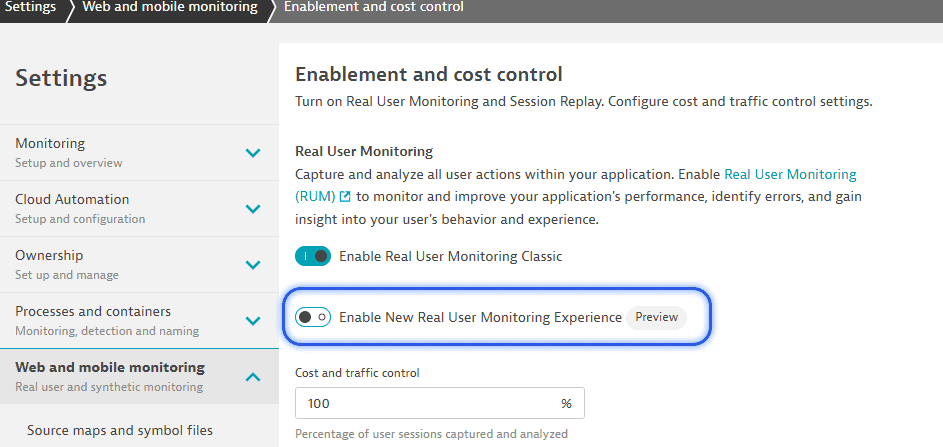The image size is (943, 447).
Task: Select Processes and containers item
Action: (139, 321)
